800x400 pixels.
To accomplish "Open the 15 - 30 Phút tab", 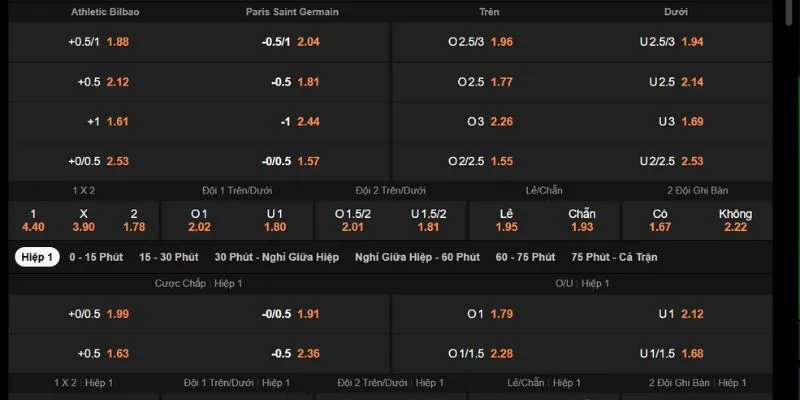I will click(170, 257).
